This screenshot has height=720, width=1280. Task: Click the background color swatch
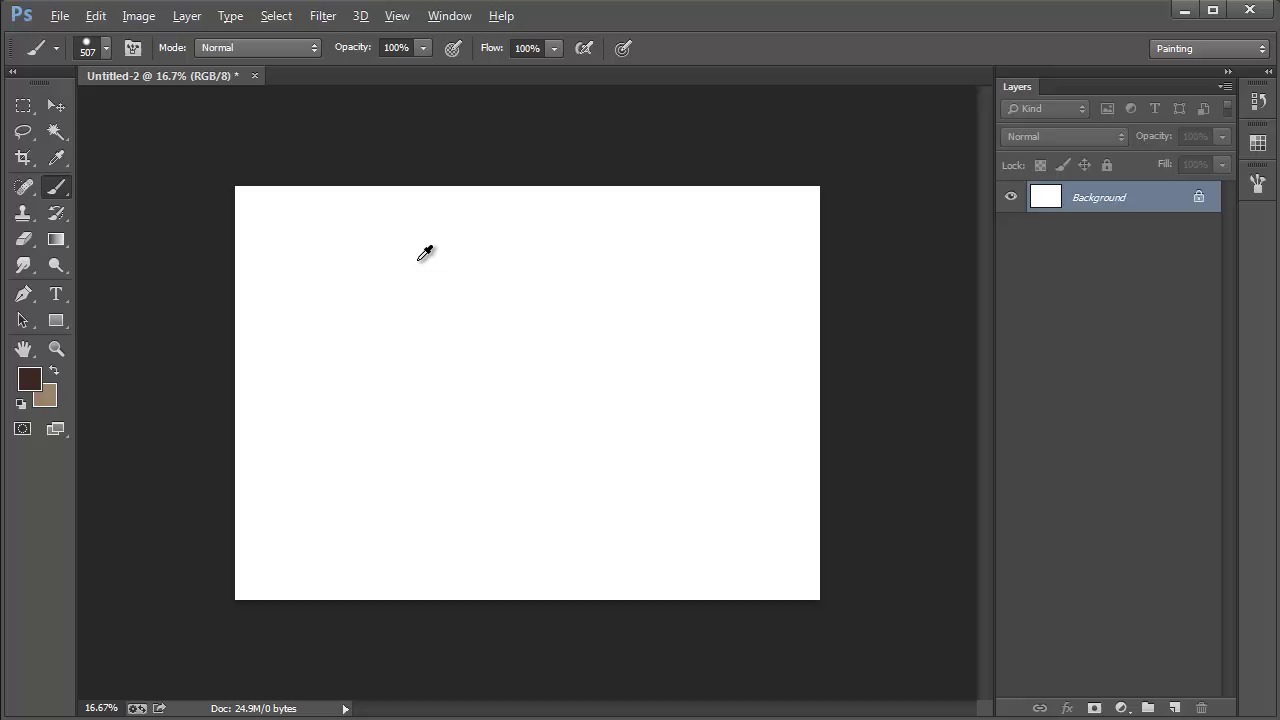[x=48, y=399]
